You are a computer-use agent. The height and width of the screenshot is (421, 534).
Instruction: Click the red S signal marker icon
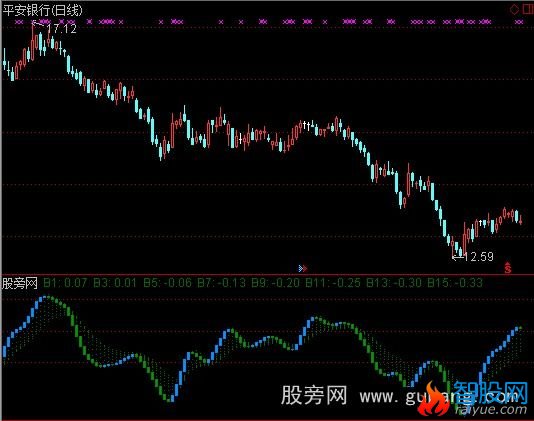click(508, 268)
